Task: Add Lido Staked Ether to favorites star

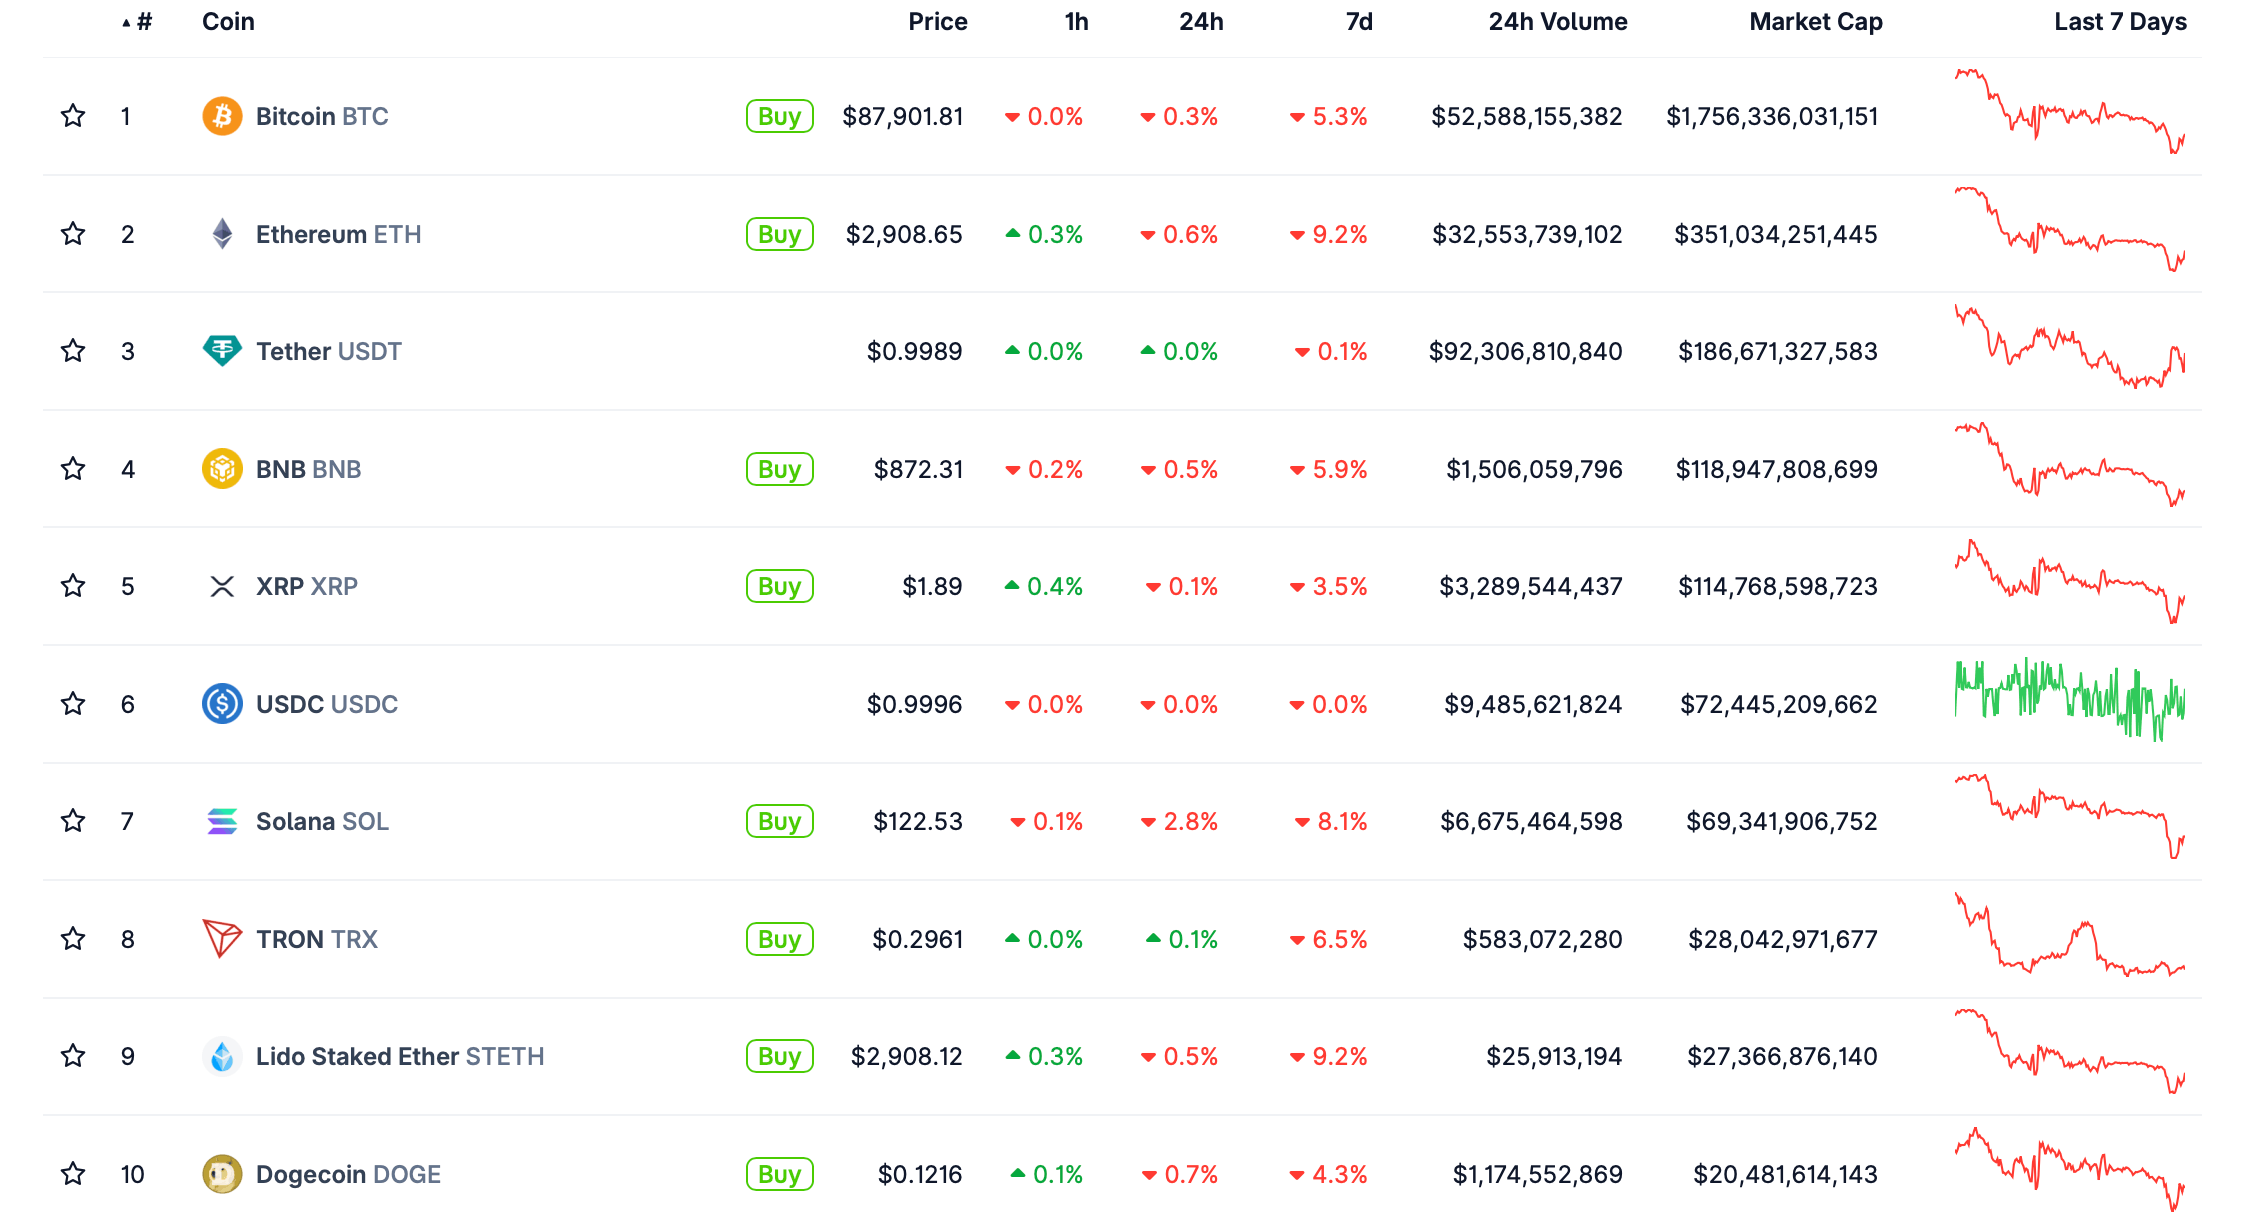Action: tap(73, 1056)
